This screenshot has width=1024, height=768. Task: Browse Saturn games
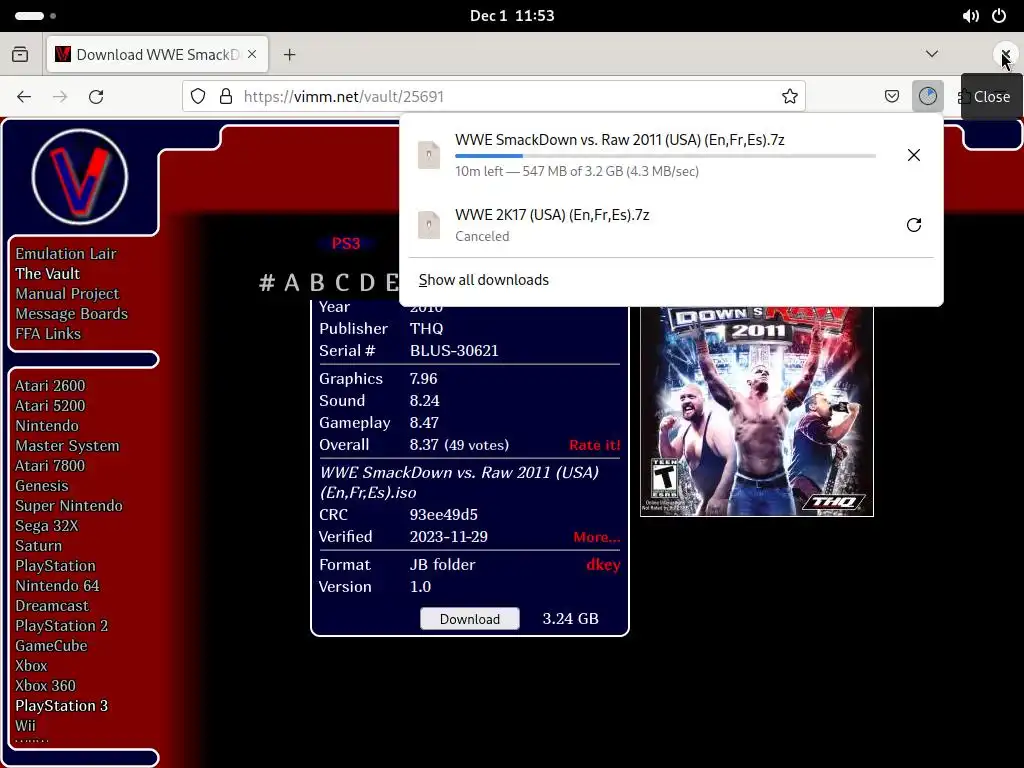[39, 545]
